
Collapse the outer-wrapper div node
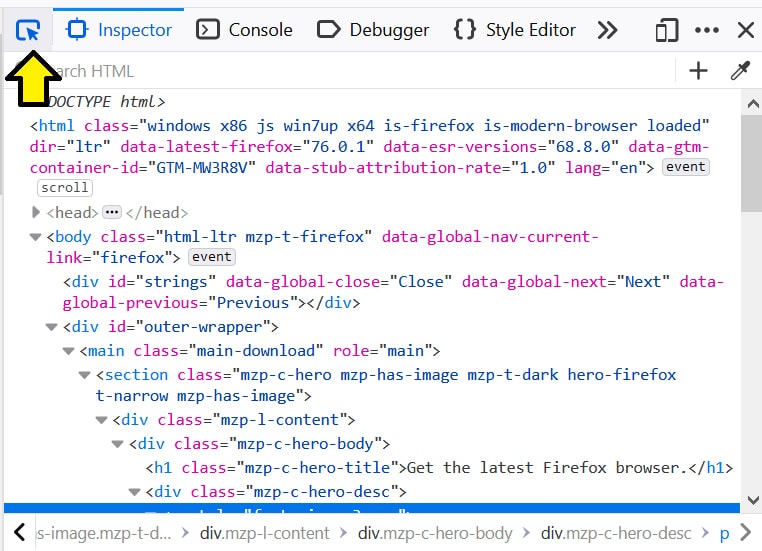point(52,327)
